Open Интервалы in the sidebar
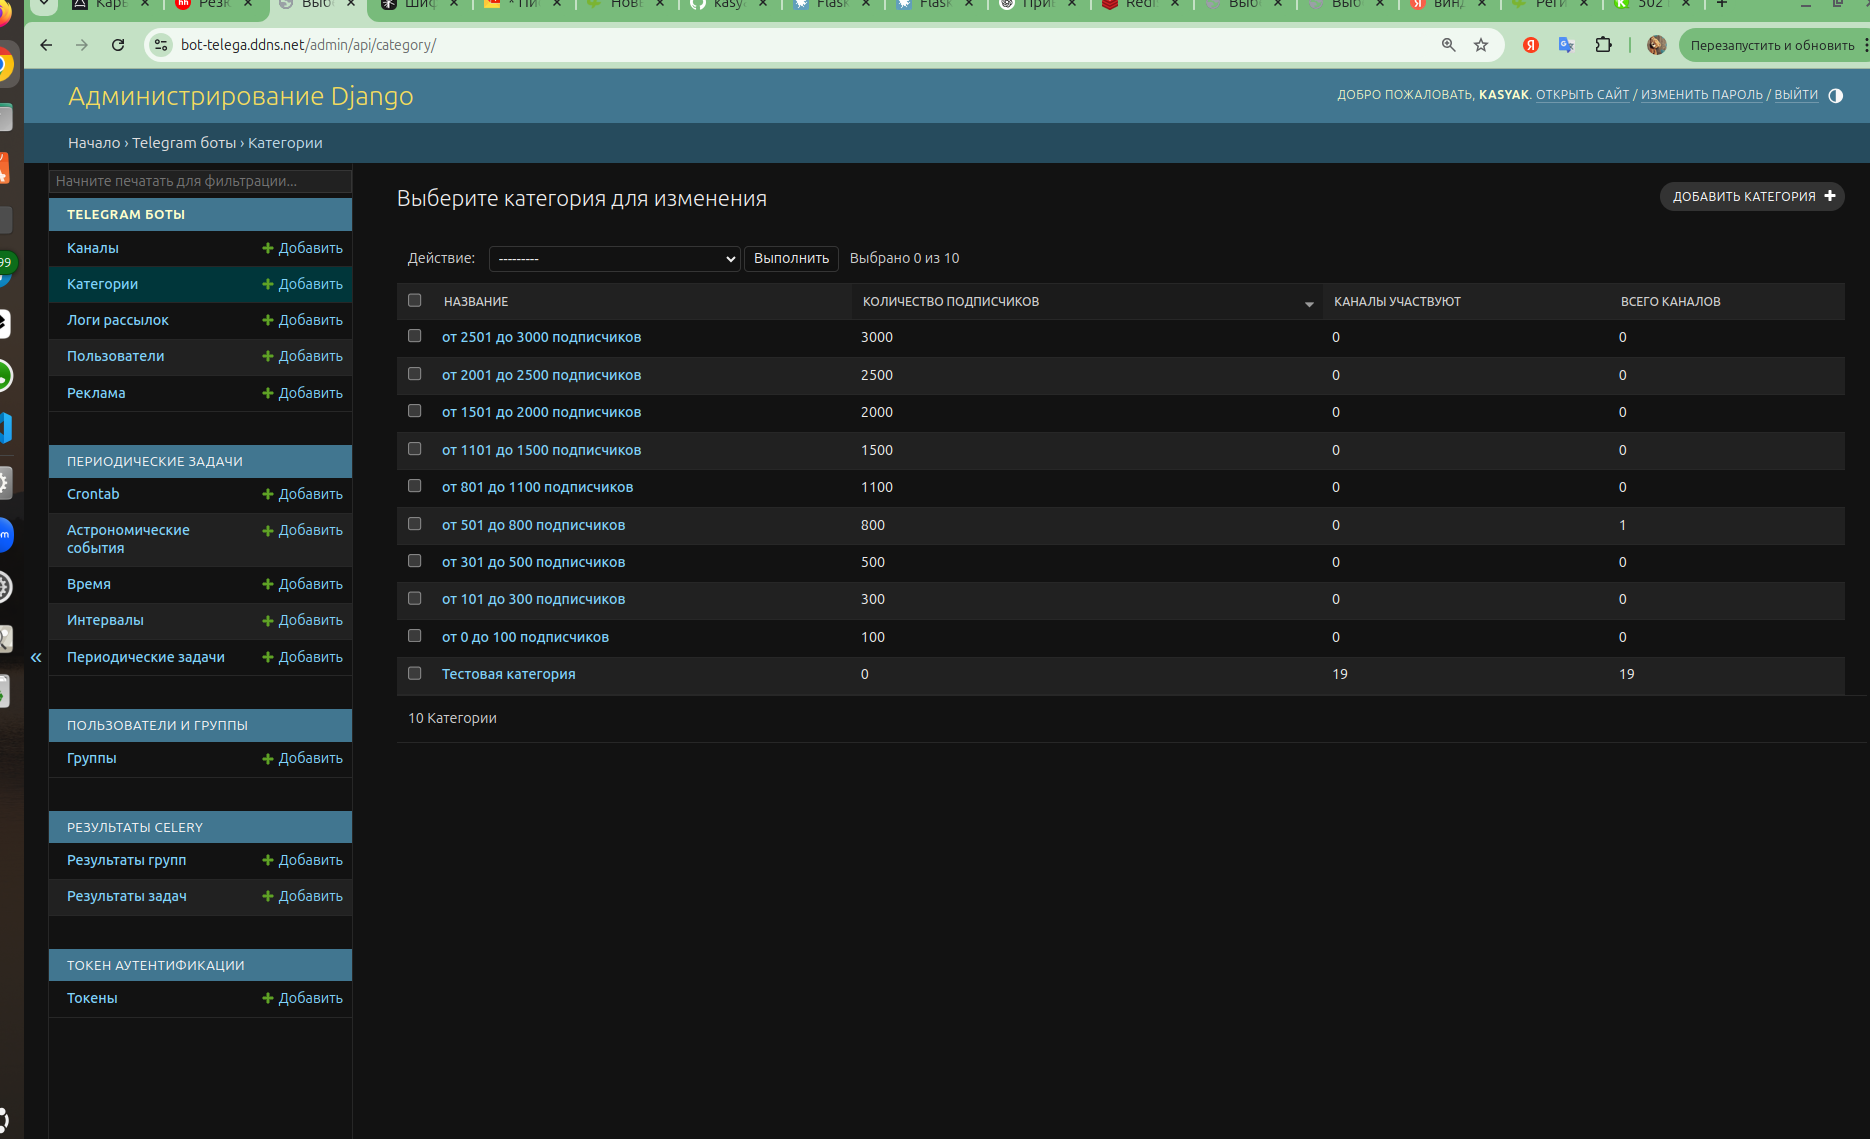The height and width of the screenshot is (1139, 1870). (x=105, y=620)
